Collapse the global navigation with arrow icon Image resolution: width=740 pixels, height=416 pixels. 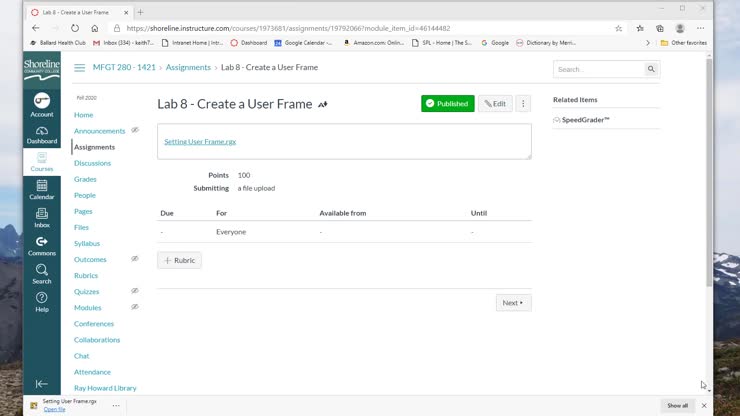point(42,384)
